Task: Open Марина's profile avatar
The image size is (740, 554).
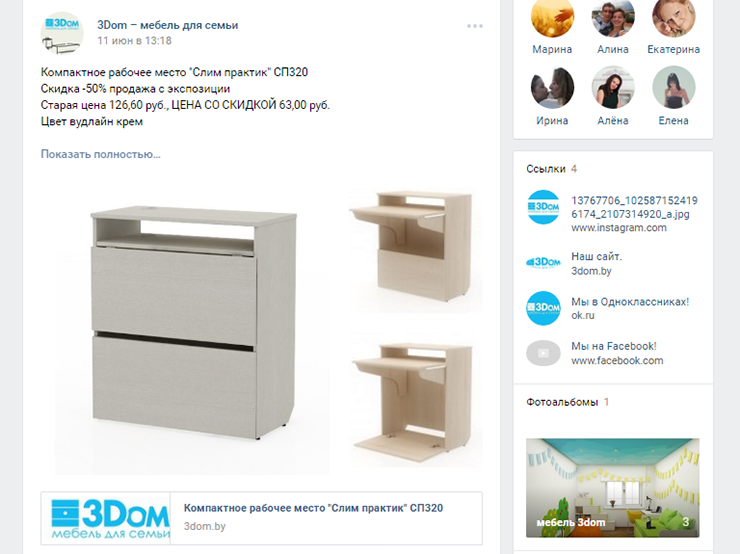Action: pos(552,17)
